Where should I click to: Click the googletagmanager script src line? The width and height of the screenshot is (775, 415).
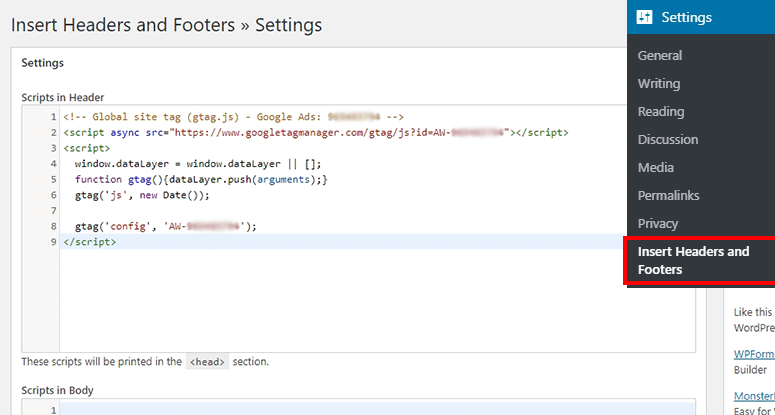click(316, 132)
